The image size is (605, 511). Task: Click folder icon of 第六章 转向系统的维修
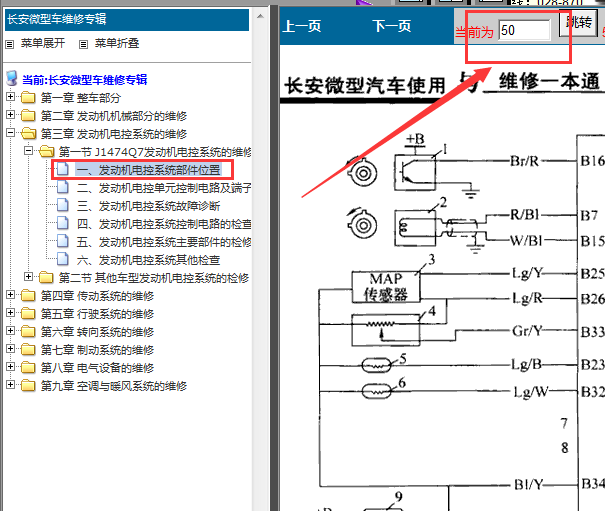28,331
